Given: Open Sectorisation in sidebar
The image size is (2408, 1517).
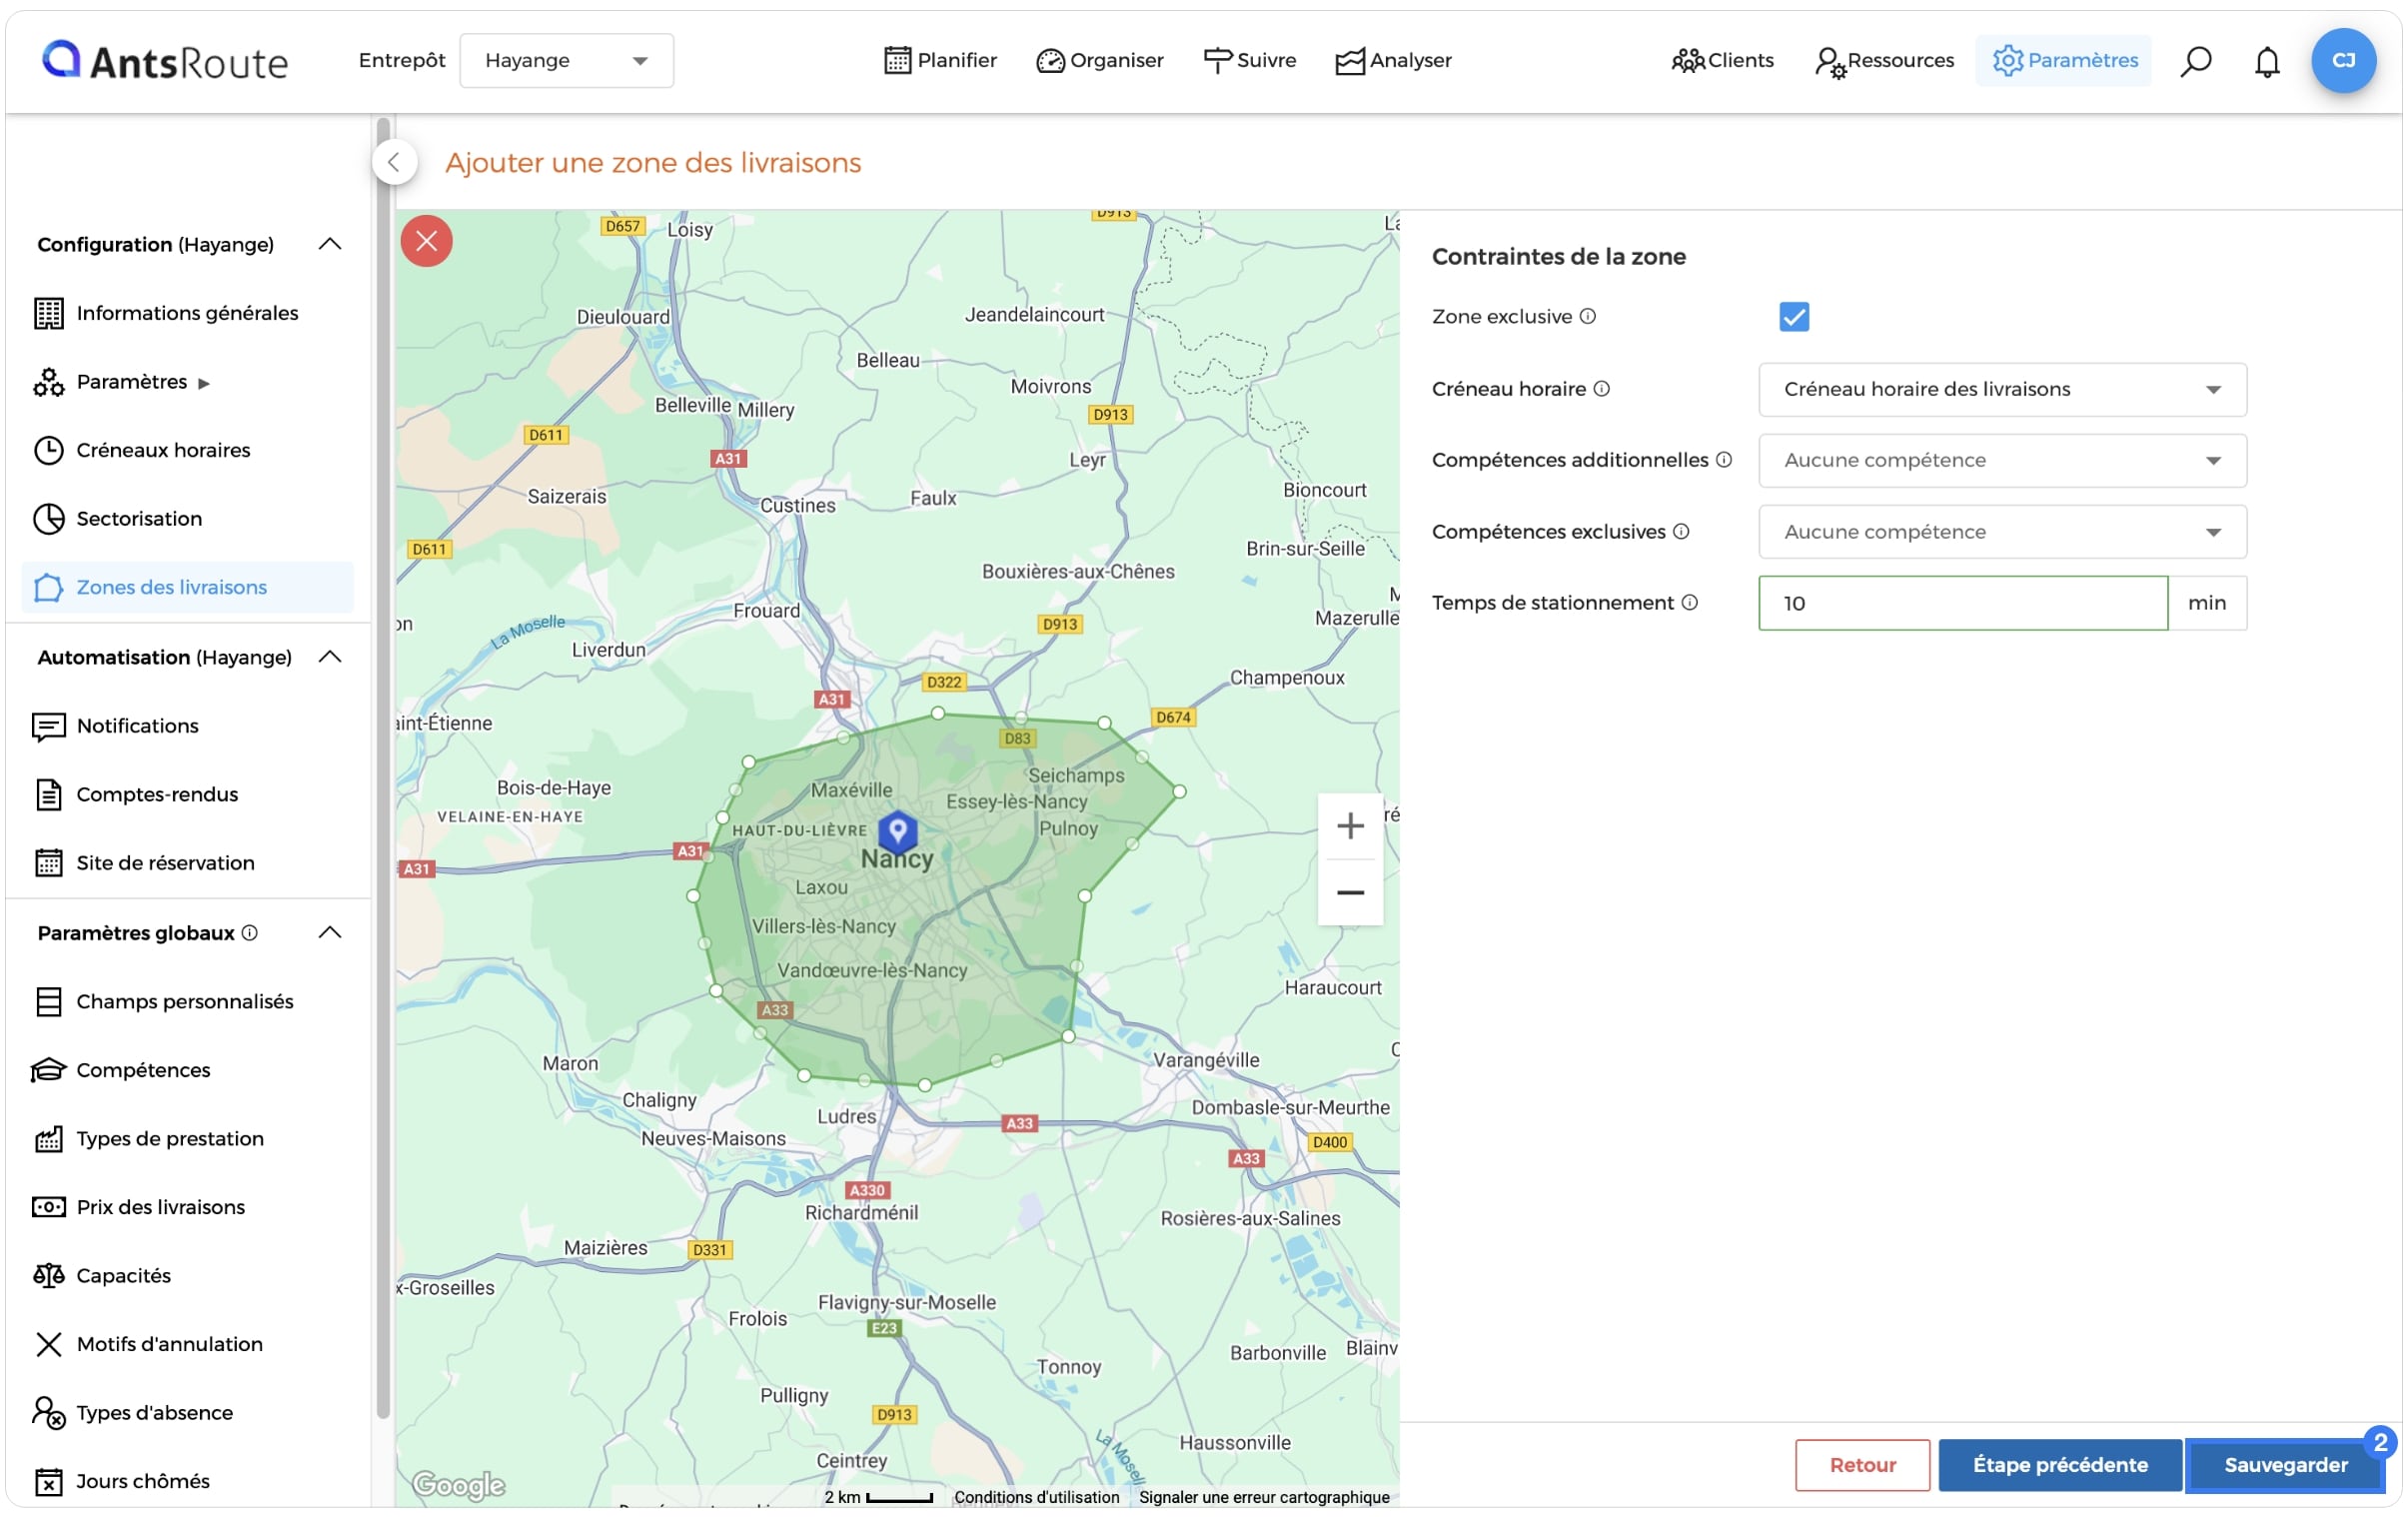Looking at the screenshot, I should [187, 520].
